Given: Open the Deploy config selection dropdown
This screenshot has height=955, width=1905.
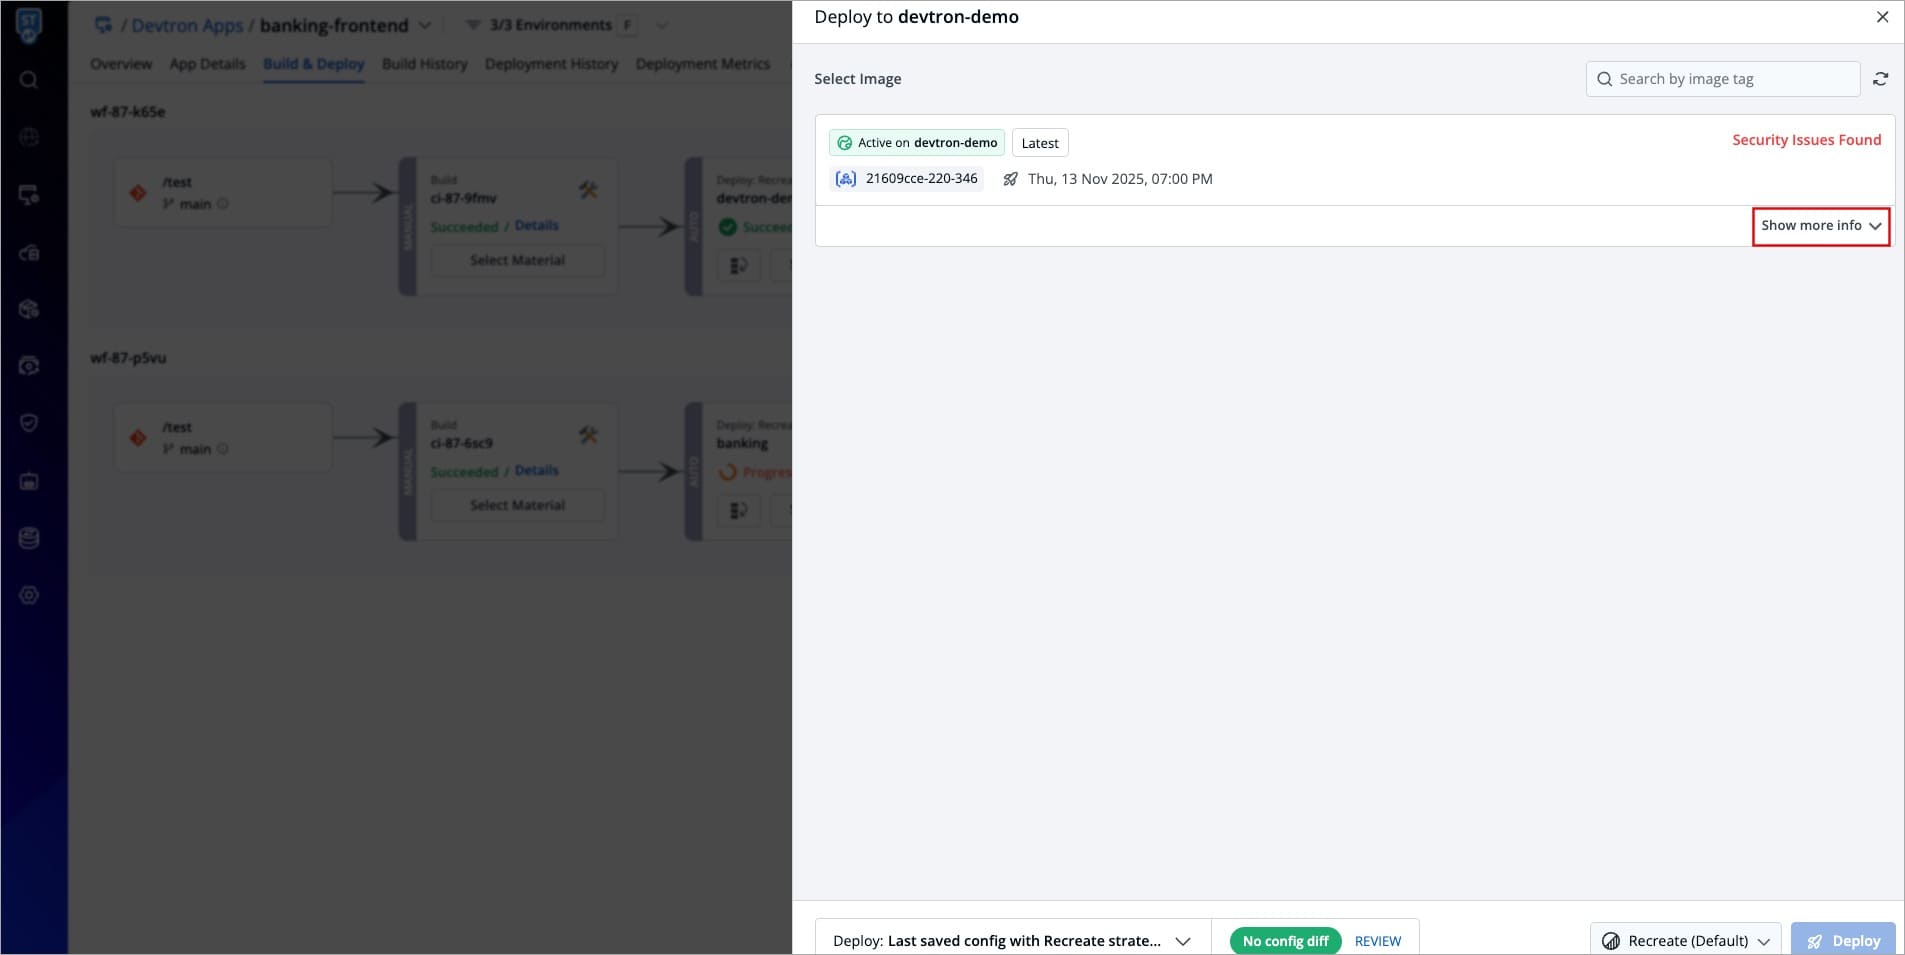Looking at the screenshot, I should (1012, 941).
